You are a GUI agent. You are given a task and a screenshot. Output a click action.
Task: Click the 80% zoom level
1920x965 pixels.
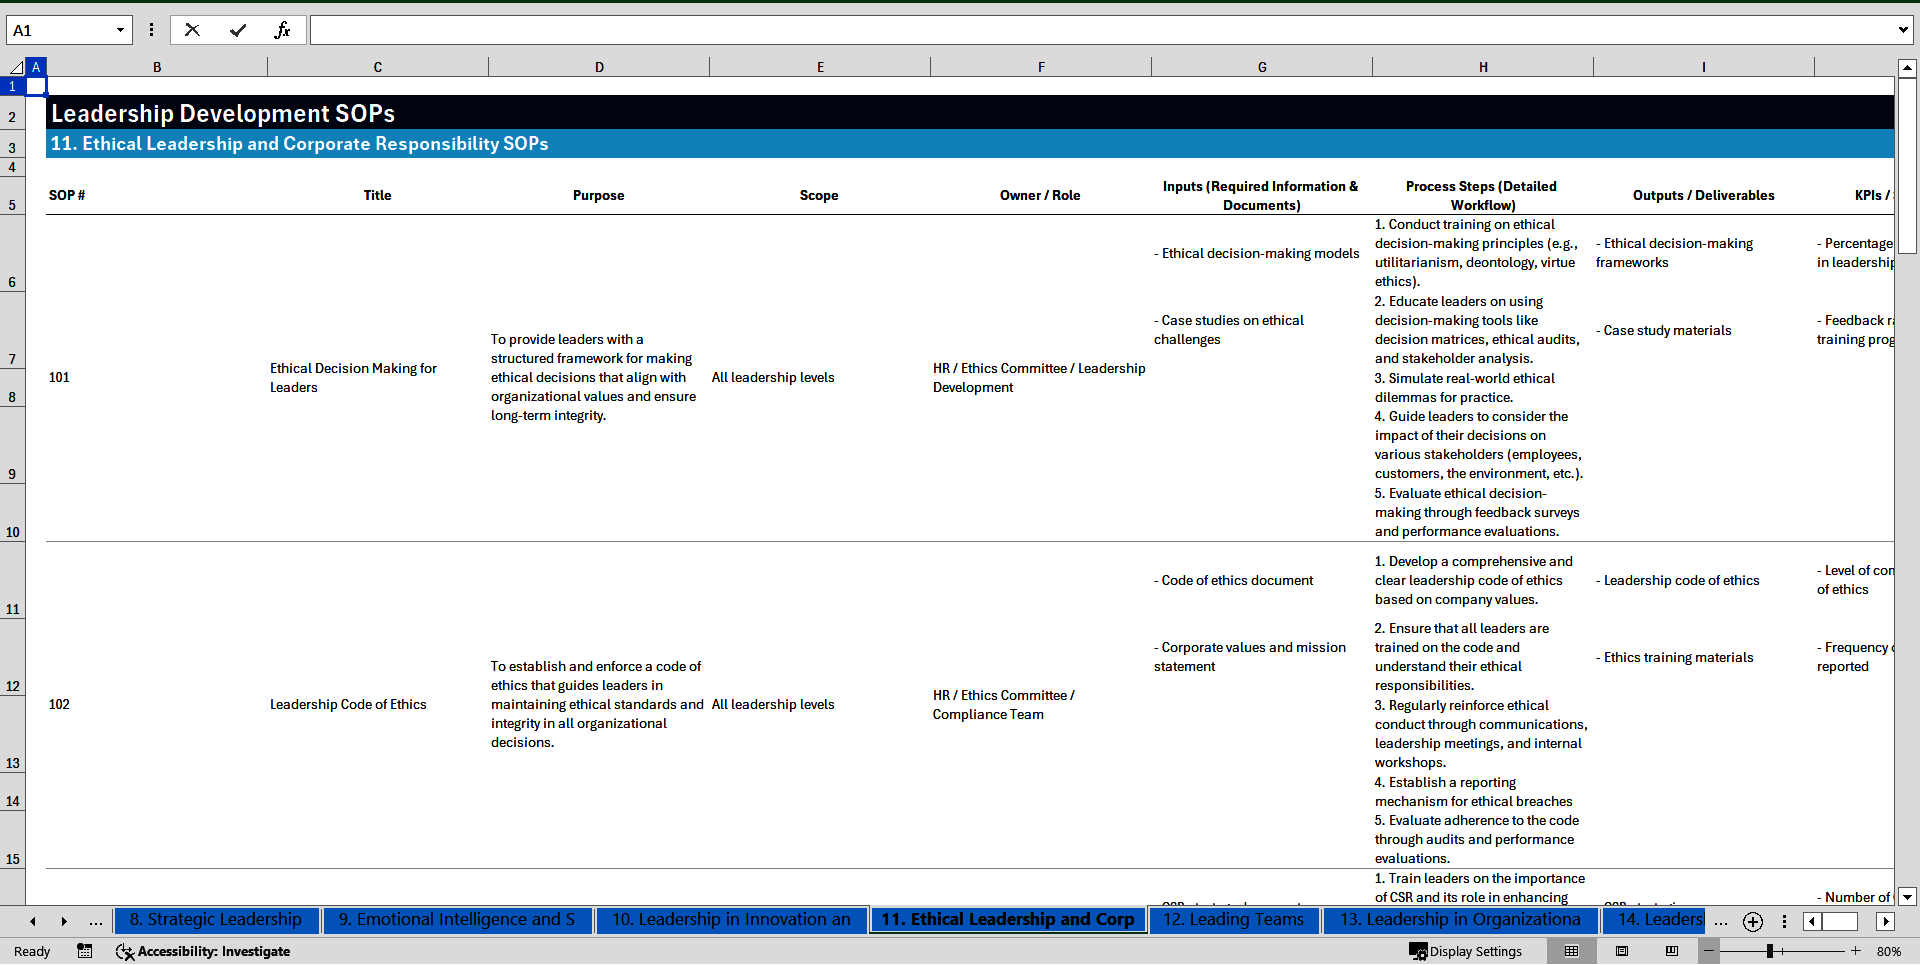coord(1888,951)
